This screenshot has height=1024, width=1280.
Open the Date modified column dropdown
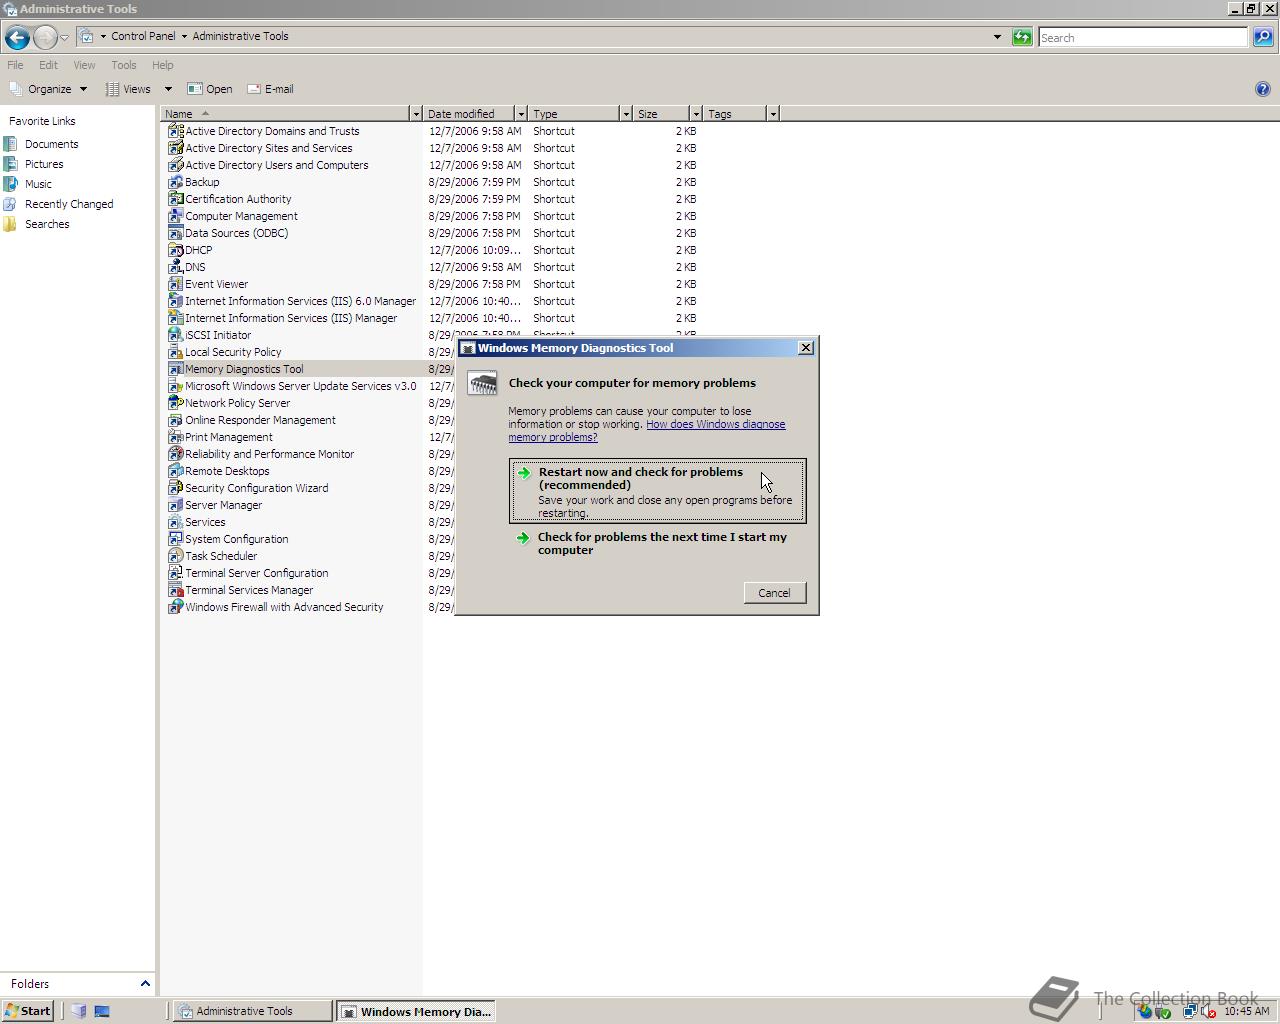(x=521, y=114)
